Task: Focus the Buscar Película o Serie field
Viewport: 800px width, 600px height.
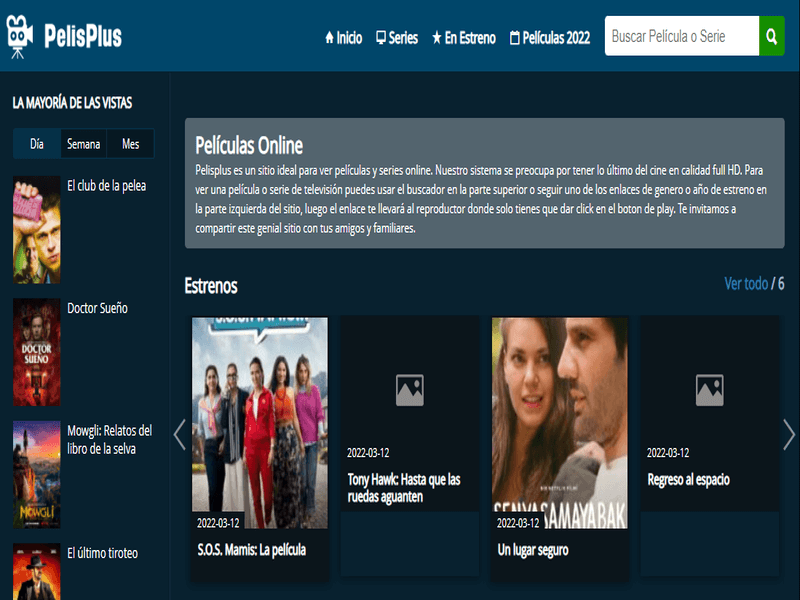Action: point(682,36)
